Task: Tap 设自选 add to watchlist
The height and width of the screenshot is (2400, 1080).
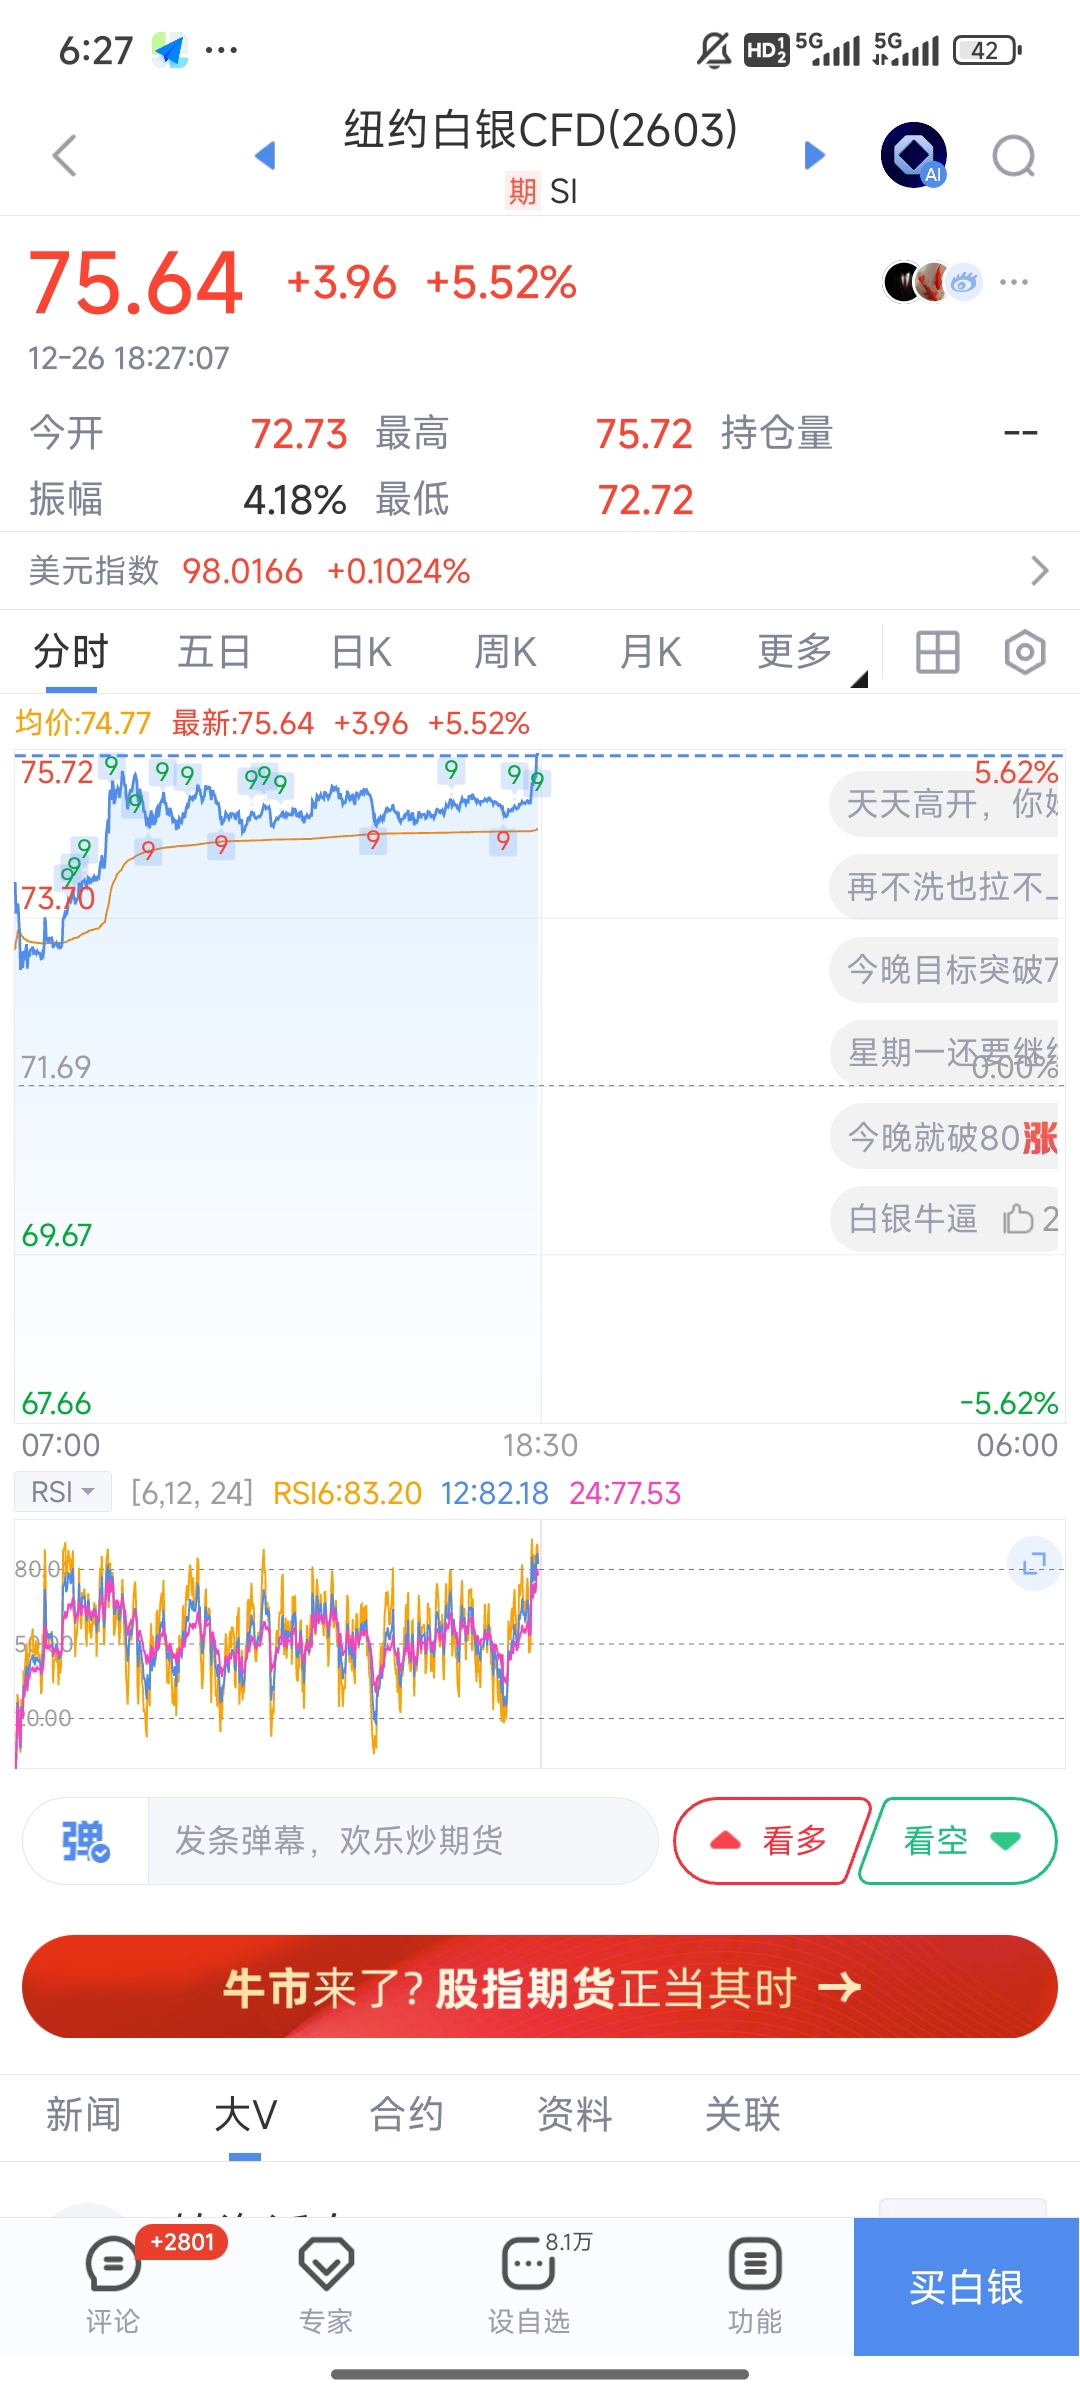Action: coord(529,2287)
